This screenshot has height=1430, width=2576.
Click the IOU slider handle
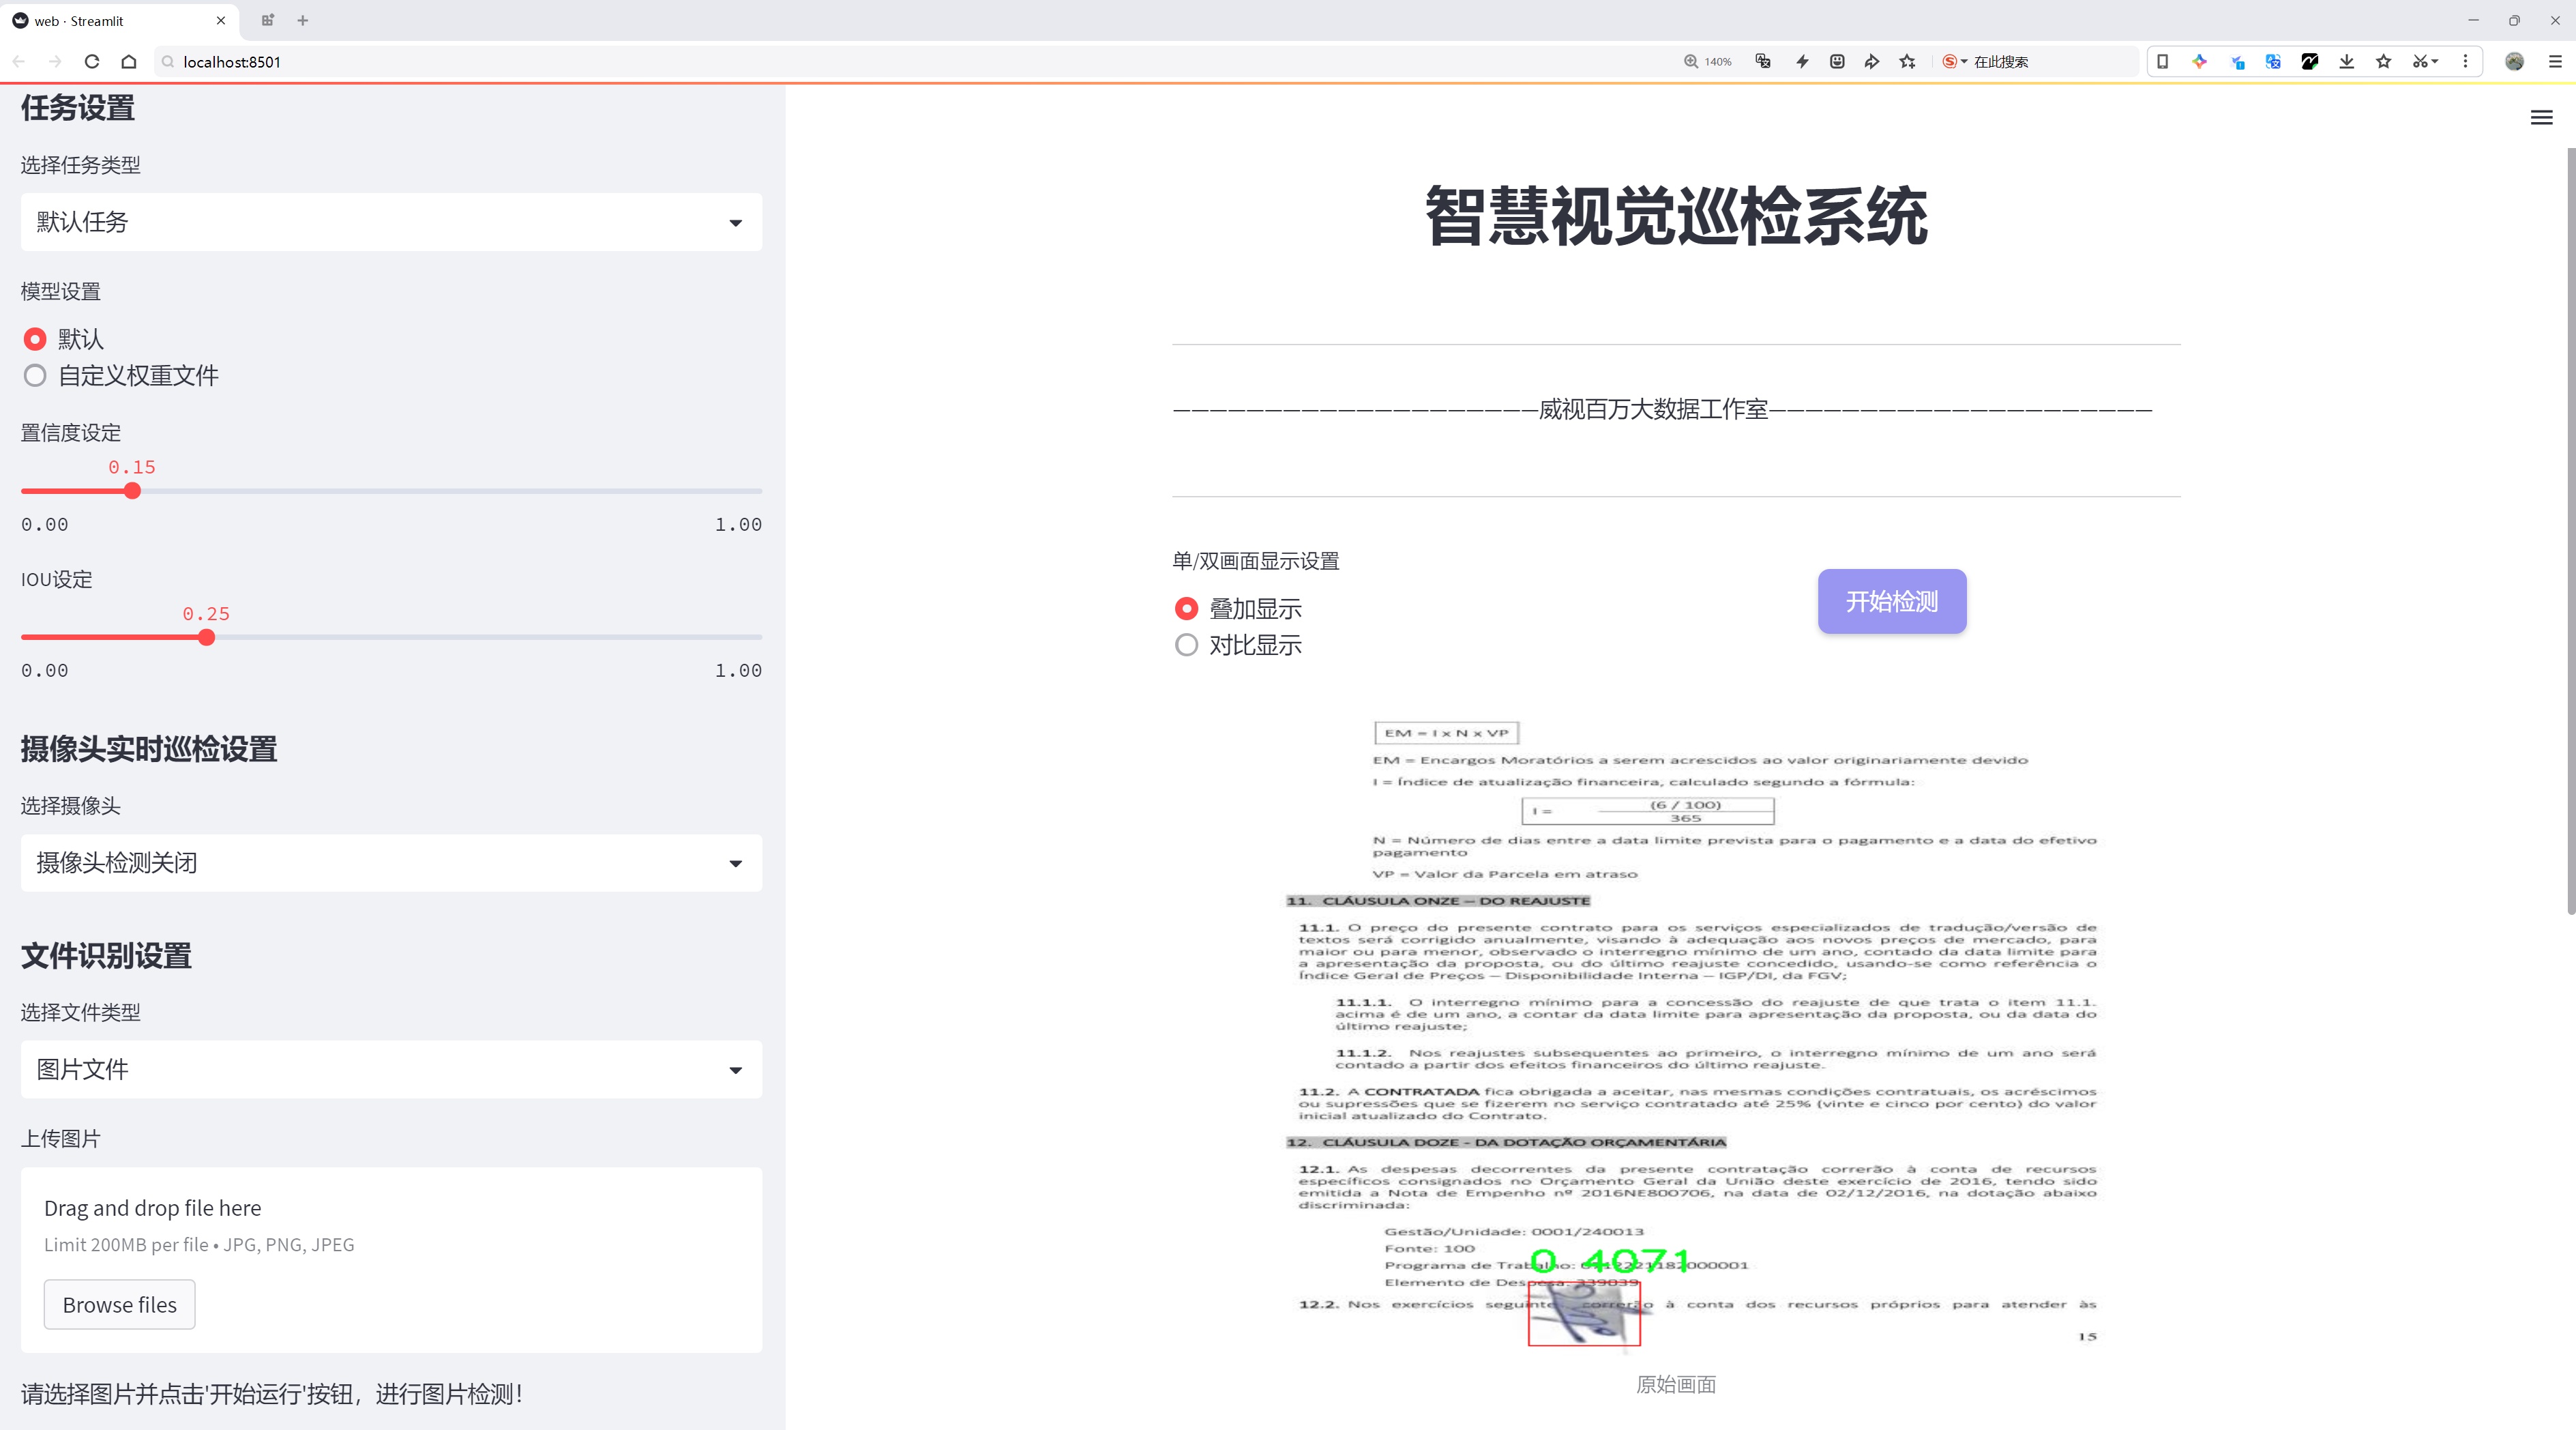206,638
